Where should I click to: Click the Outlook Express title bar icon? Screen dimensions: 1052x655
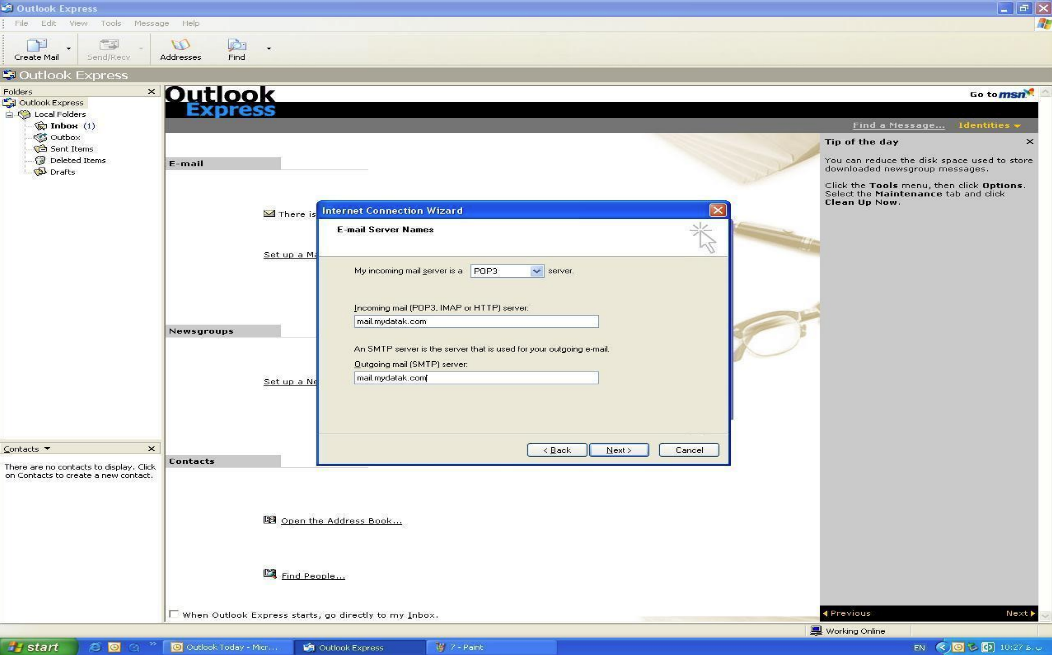[x=7, y=8]
